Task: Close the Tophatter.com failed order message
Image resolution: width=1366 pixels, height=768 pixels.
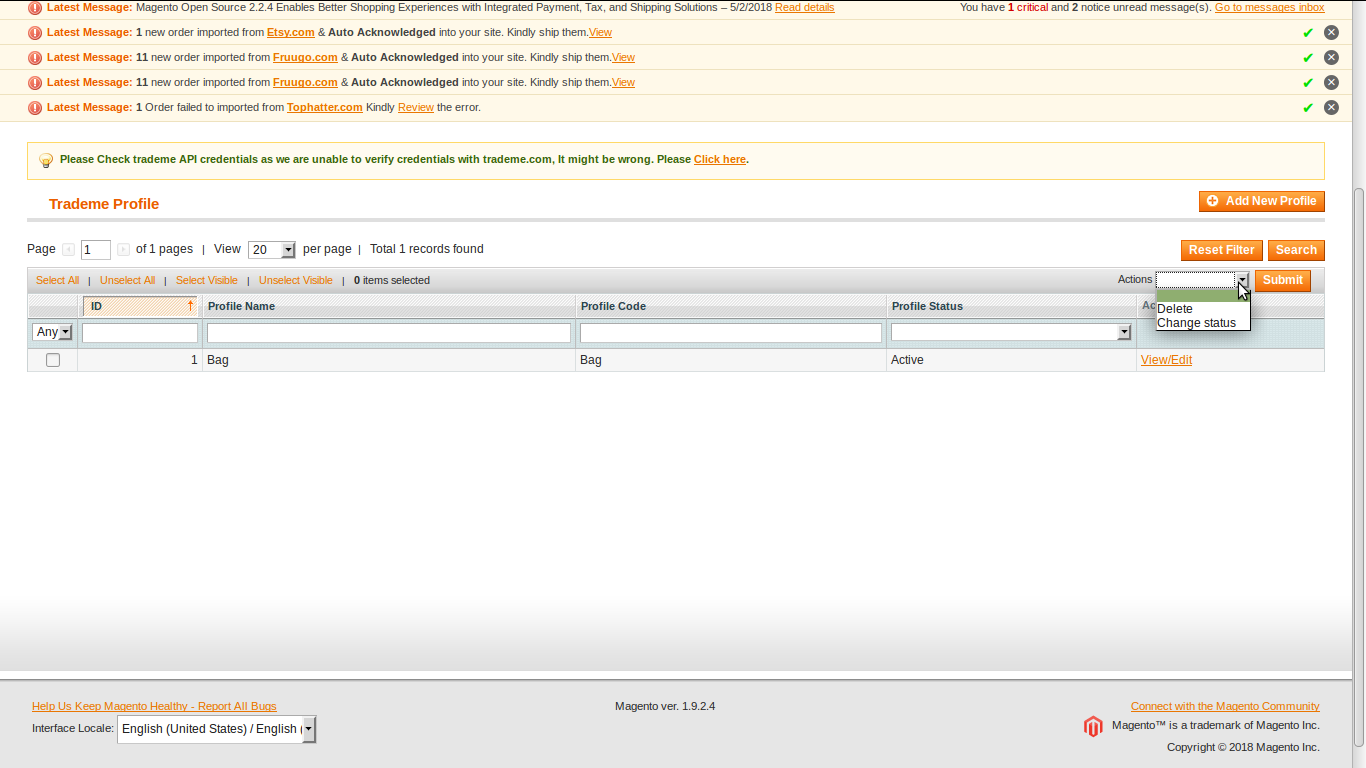Action: (x=1331, y=107)
